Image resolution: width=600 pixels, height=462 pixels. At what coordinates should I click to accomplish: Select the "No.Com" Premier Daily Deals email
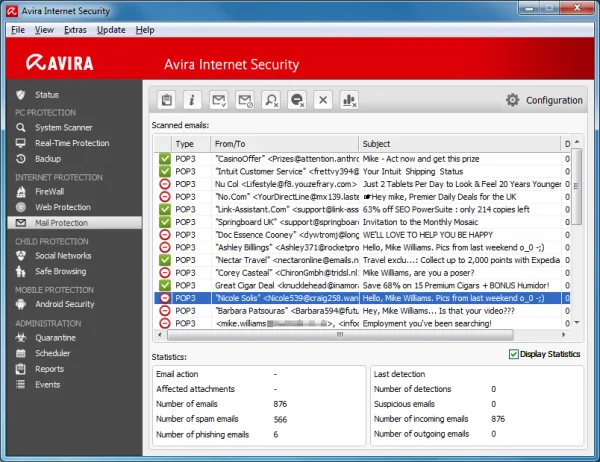coord(362,197)
